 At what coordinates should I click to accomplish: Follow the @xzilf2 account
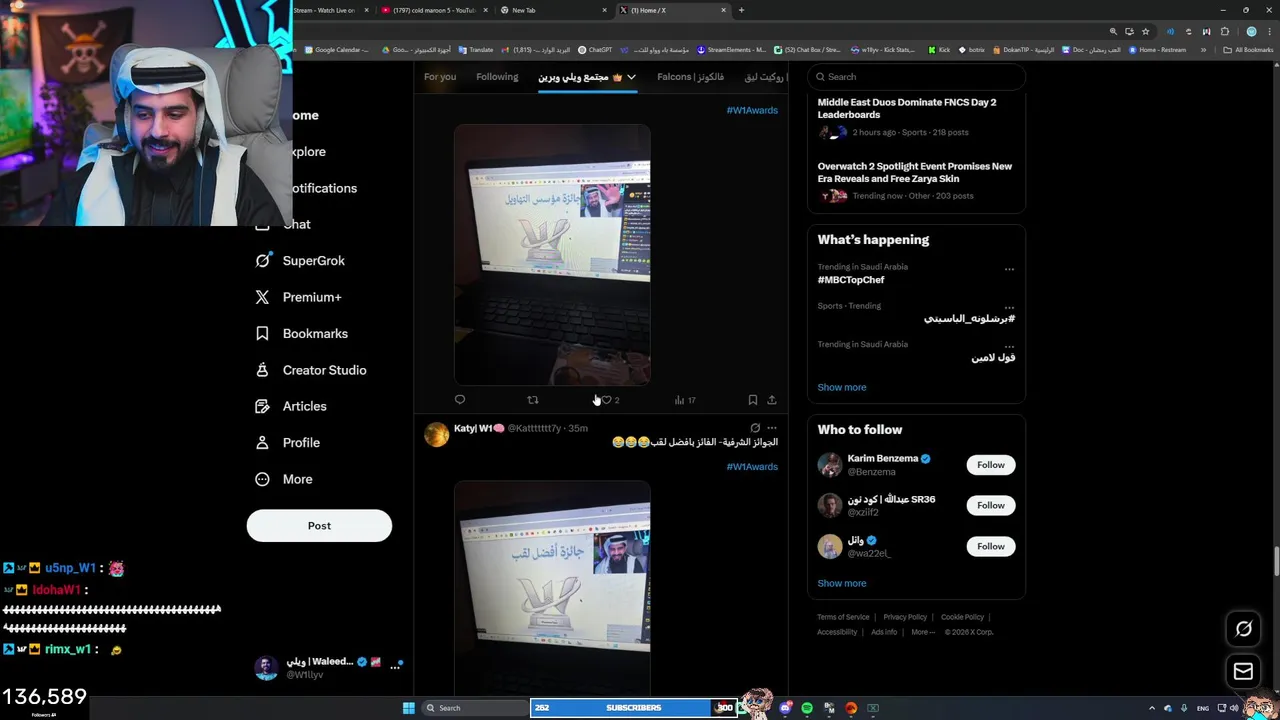click(x=991, y=505)
